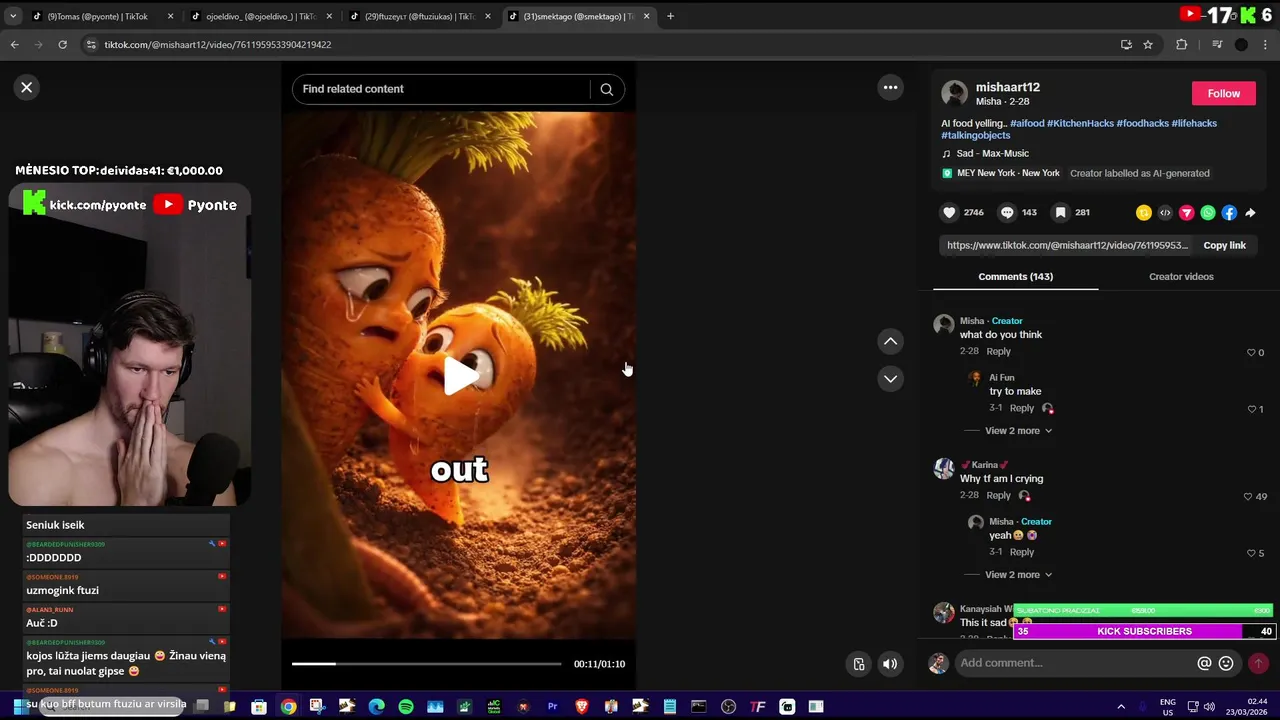Open the Sad - Max-Music sound
The height and width of the screenshot is (720, 1280).
click(992, 153)
